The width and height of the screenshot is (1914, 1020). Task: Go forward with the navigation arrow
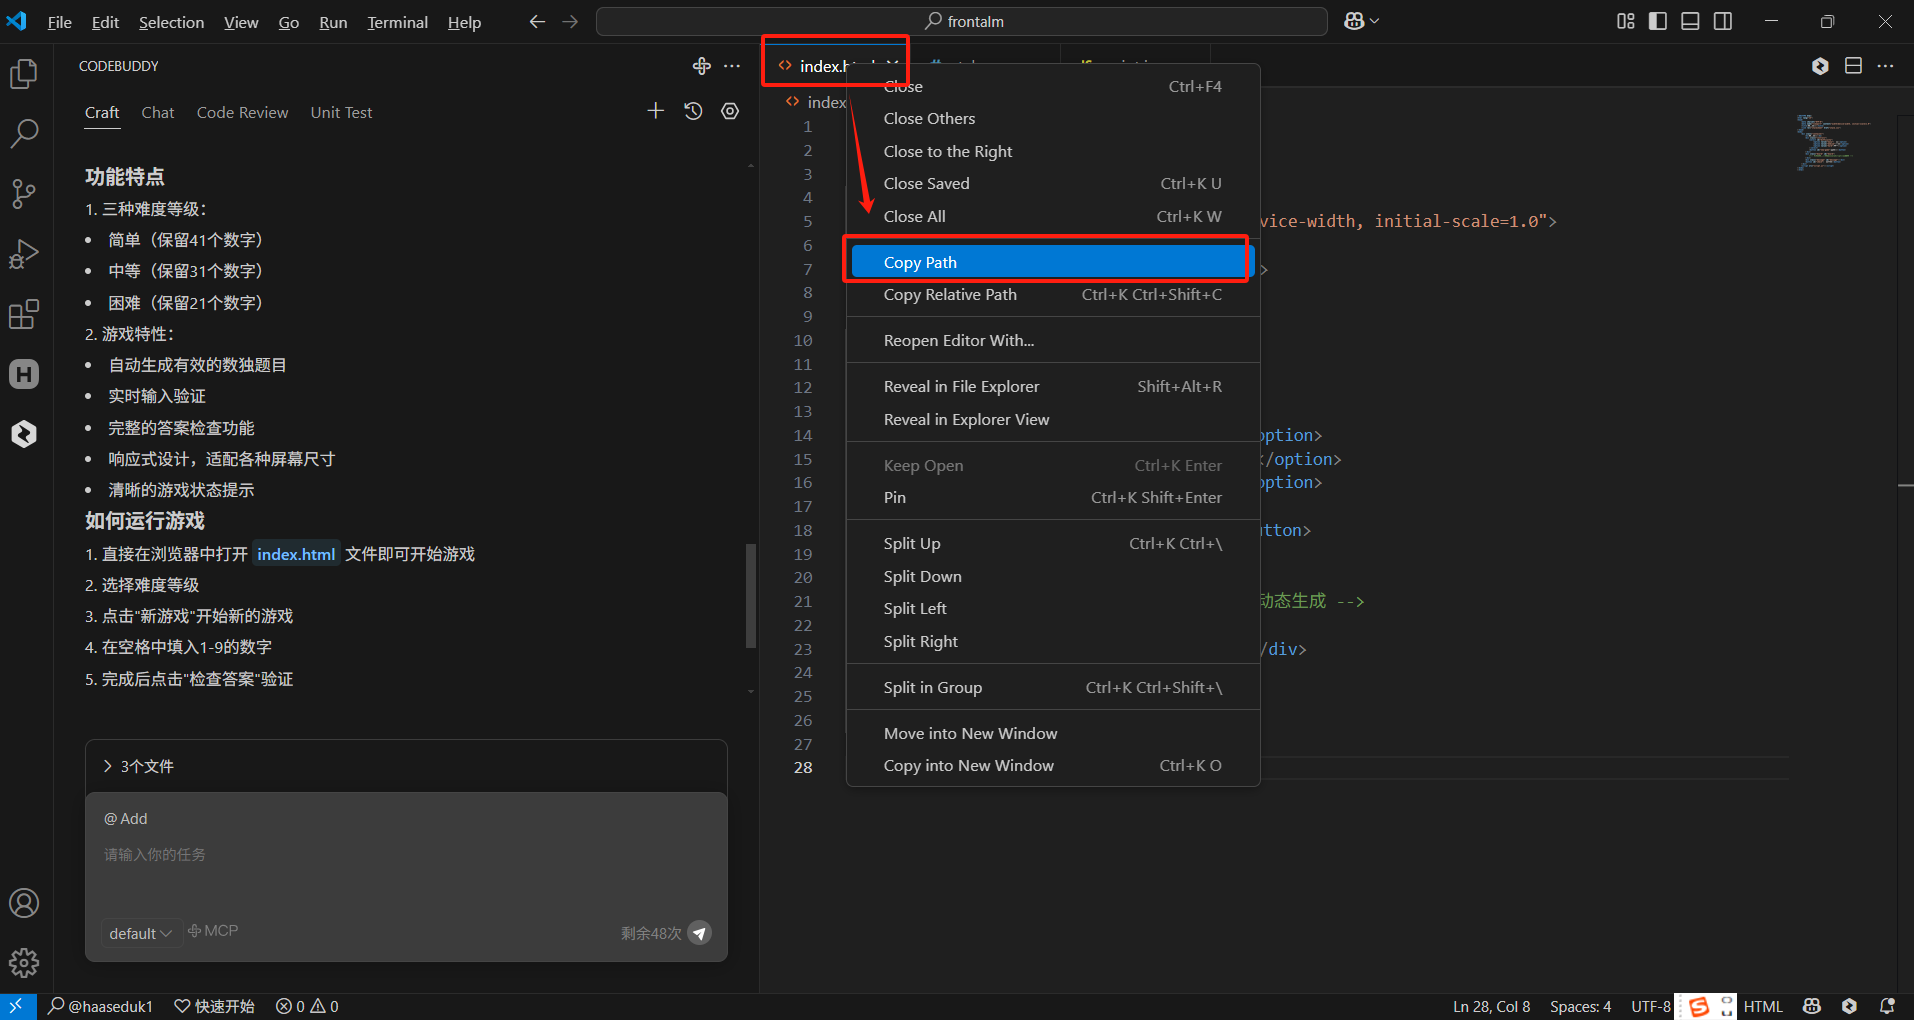pos(570,21)
